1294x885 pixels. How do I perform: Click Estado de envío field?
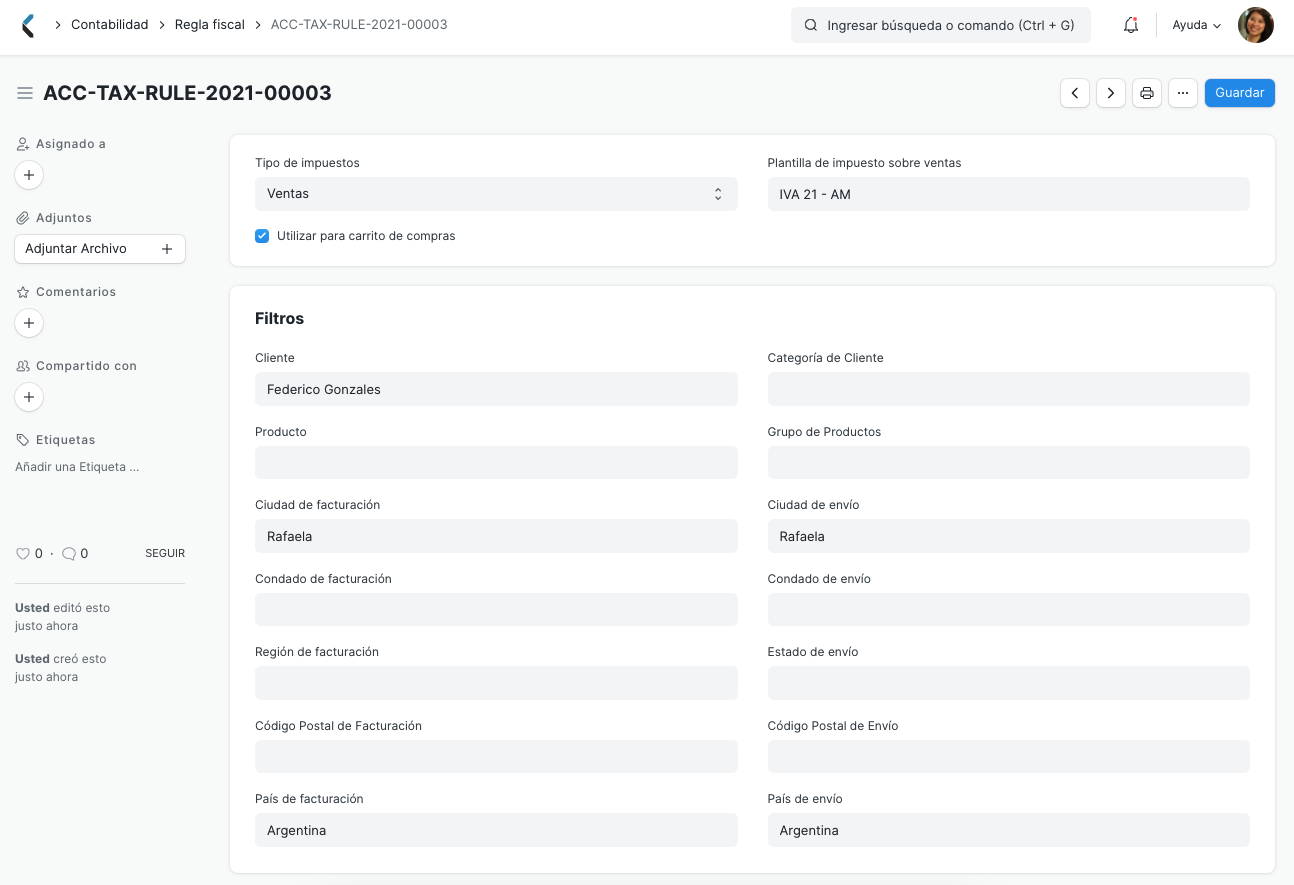(x=1009, y=683)
